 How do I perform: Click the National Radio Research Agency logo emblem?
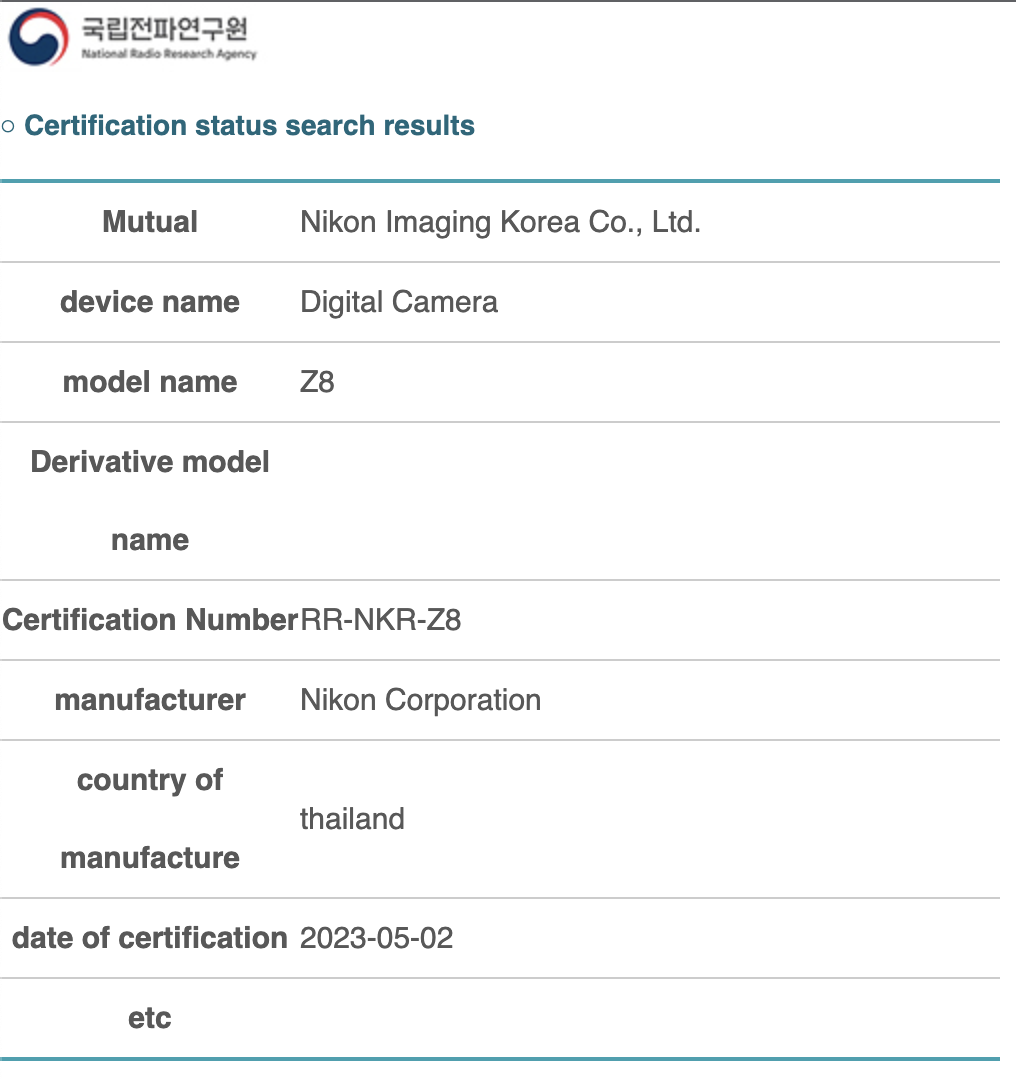[39, 37]
